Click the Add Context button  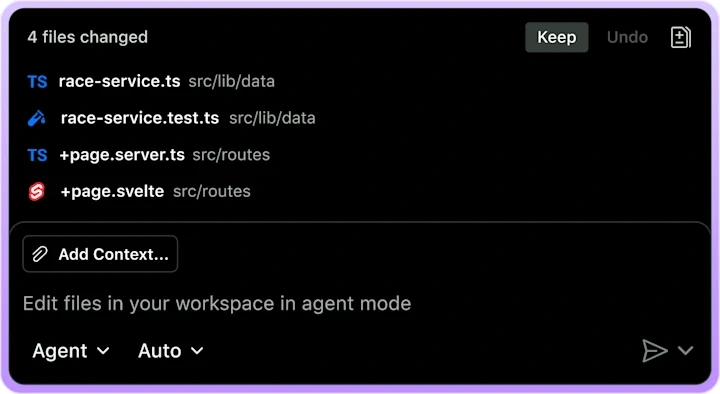pos(100,254)
